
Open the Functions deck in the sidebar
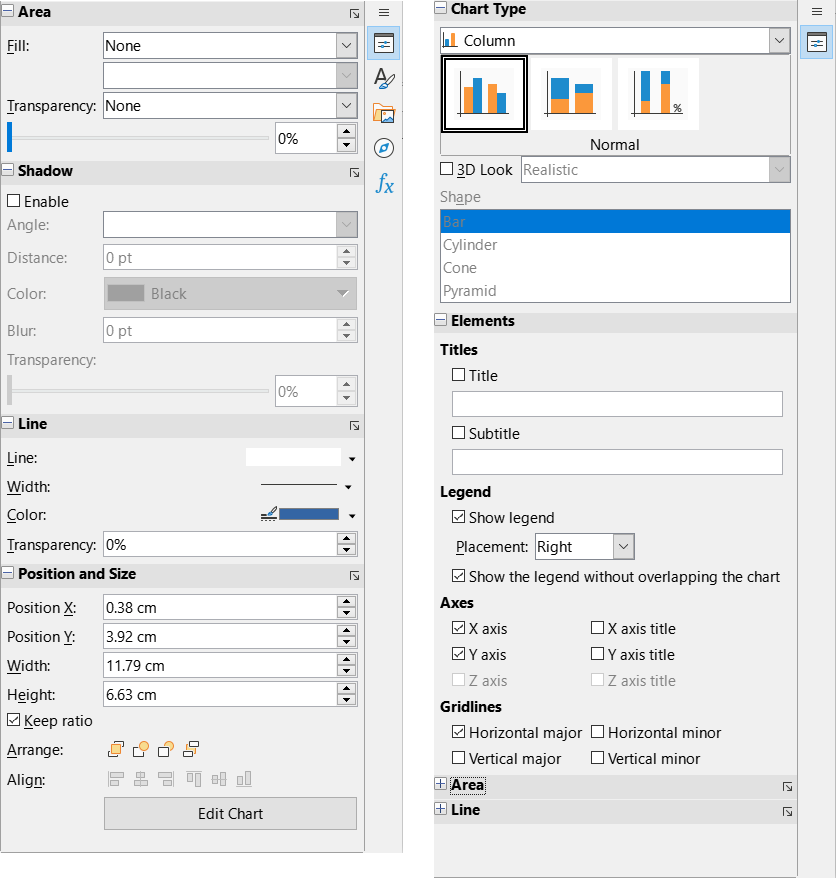tap(383, 184)
